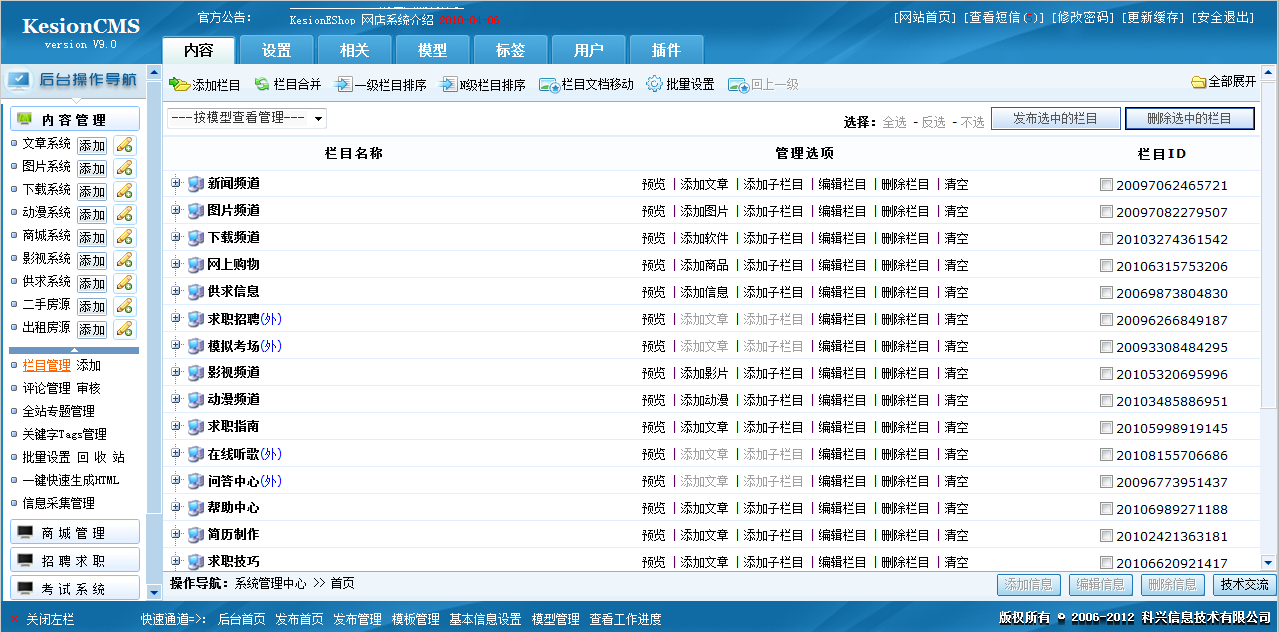Expand the 求职指南 tree node

(176, 426)
